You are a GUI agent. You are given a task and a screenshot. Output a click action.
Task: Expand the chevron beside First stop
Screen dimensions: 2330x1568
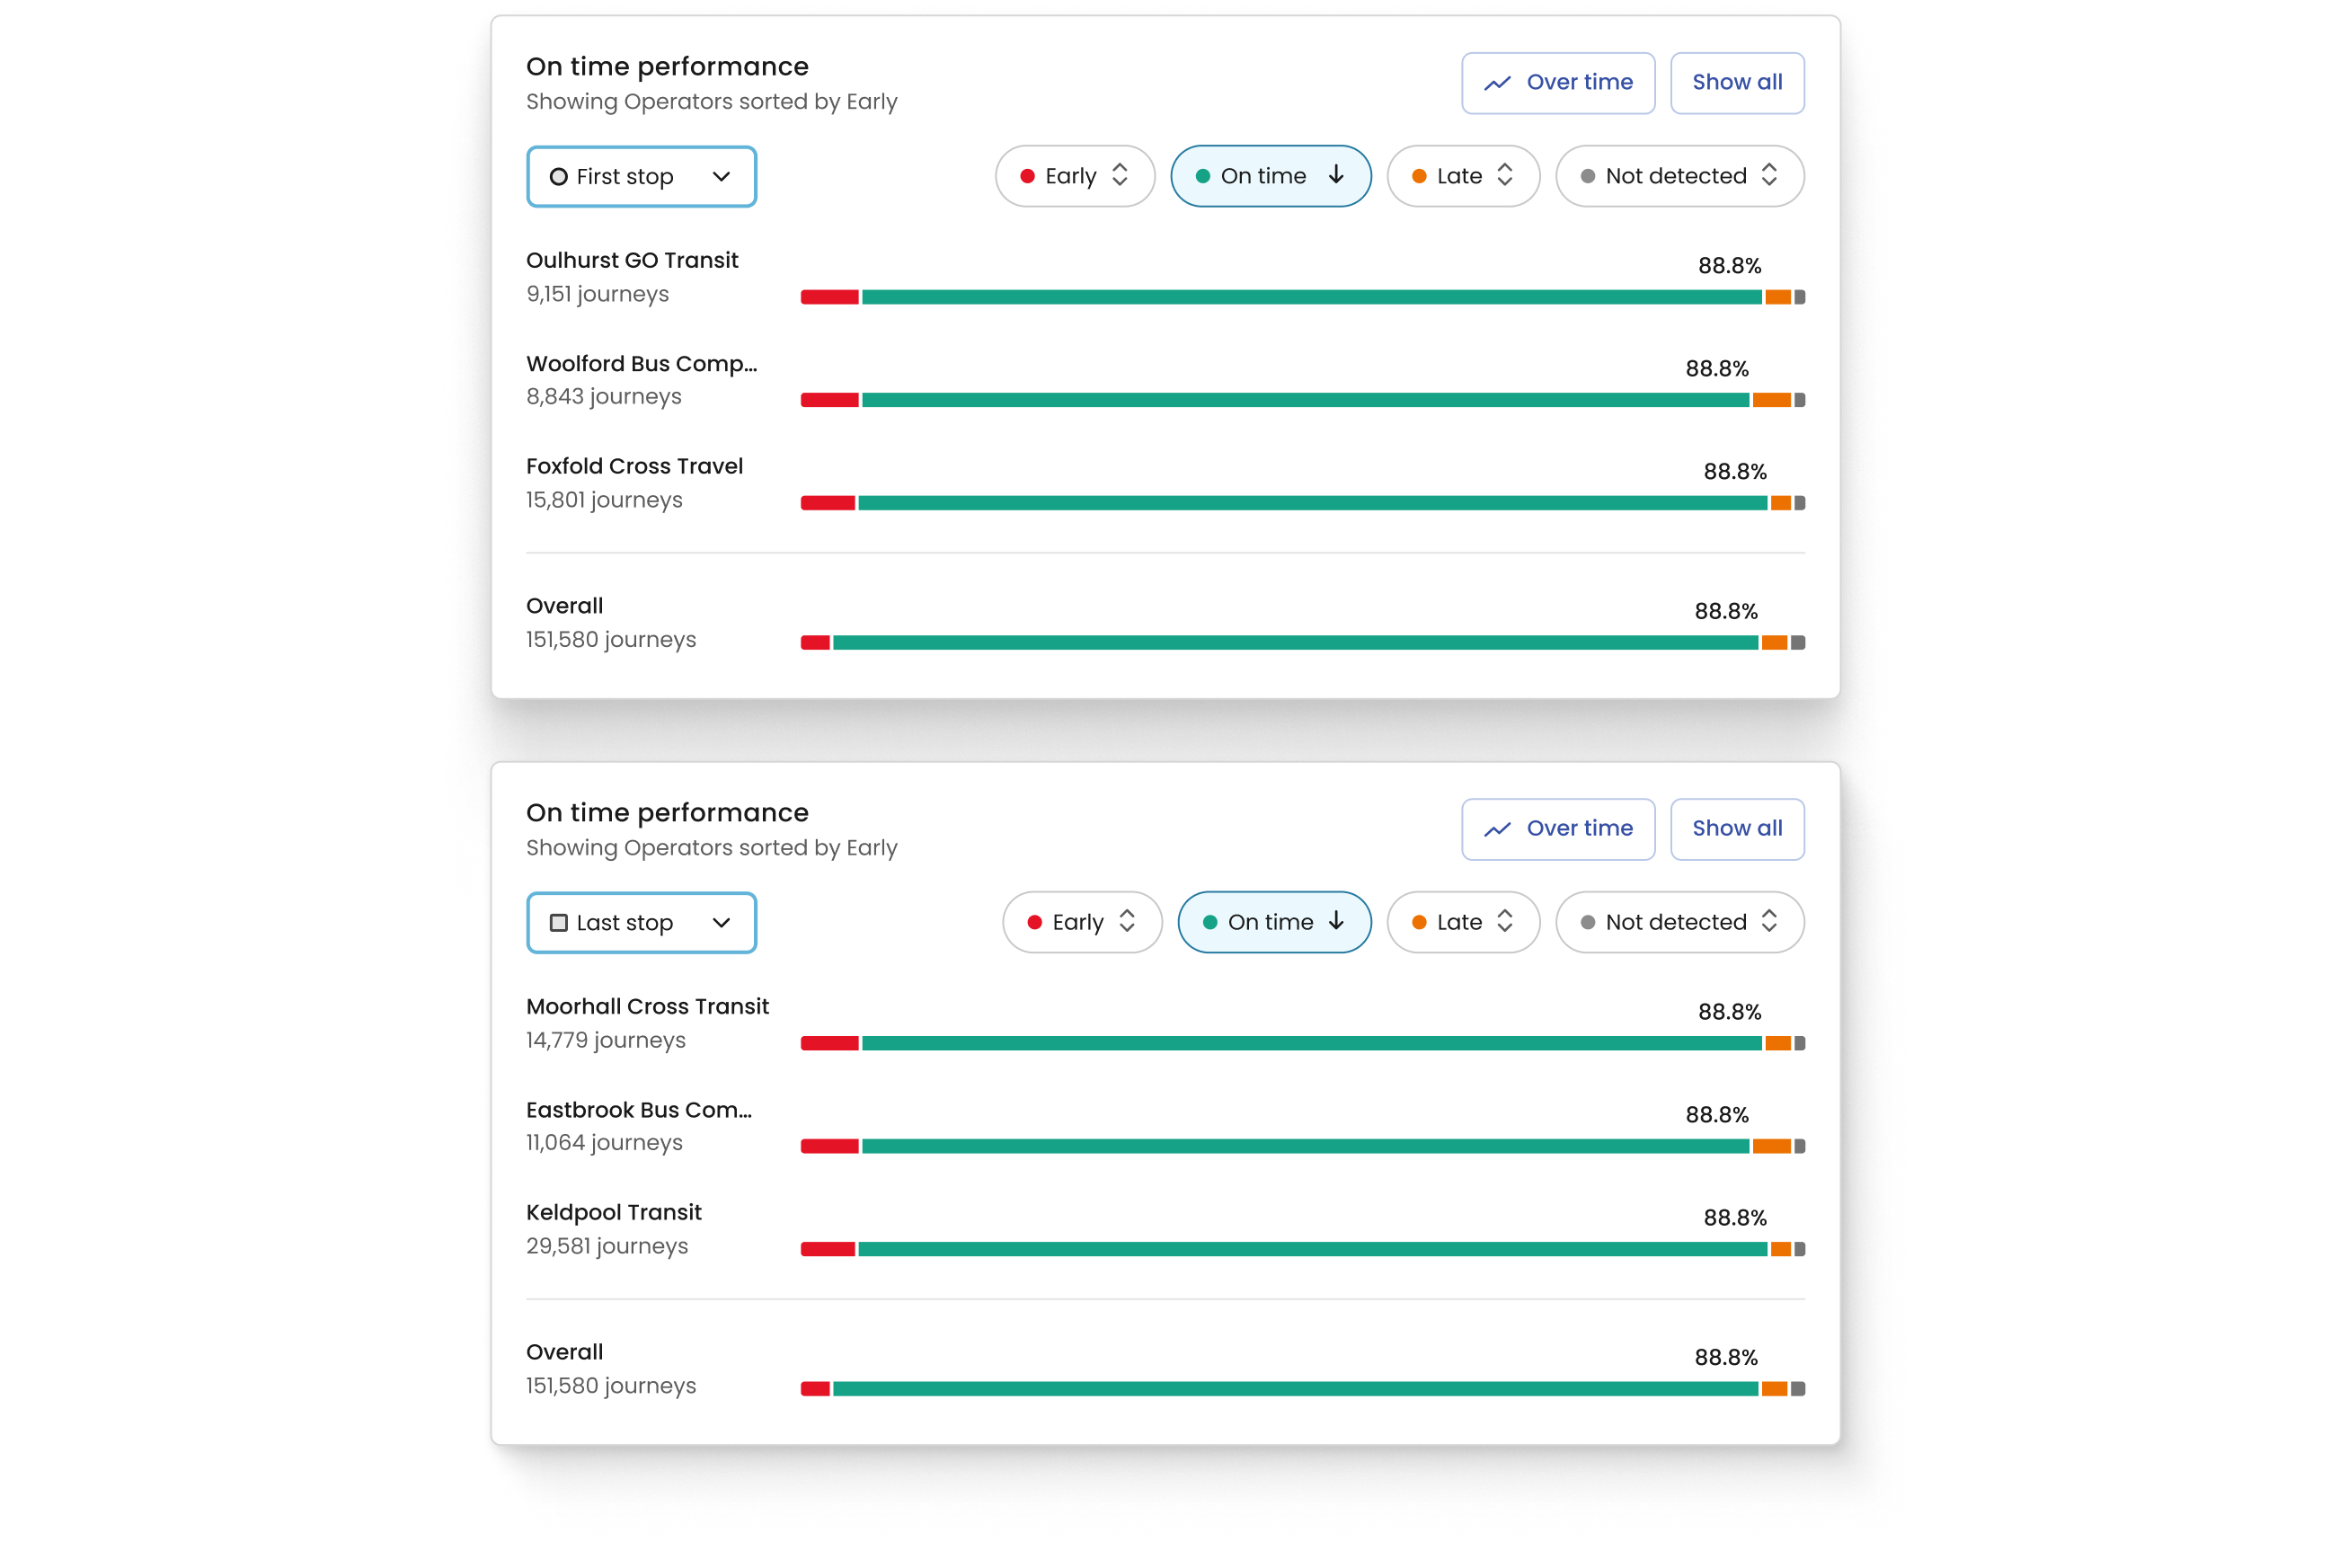click(x=721, y=177)
